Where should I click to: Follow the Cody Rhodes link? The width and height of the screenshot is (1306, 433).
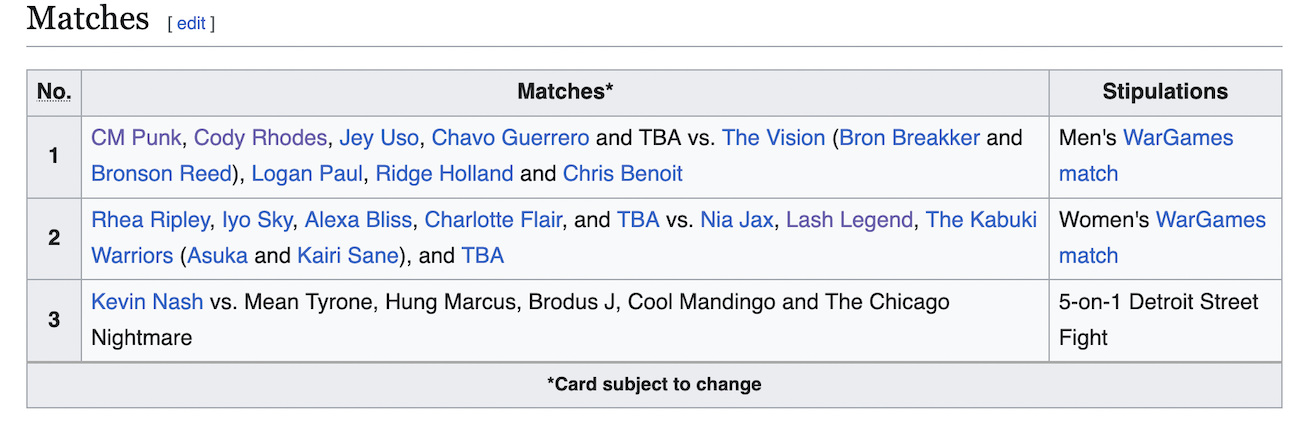260,138
